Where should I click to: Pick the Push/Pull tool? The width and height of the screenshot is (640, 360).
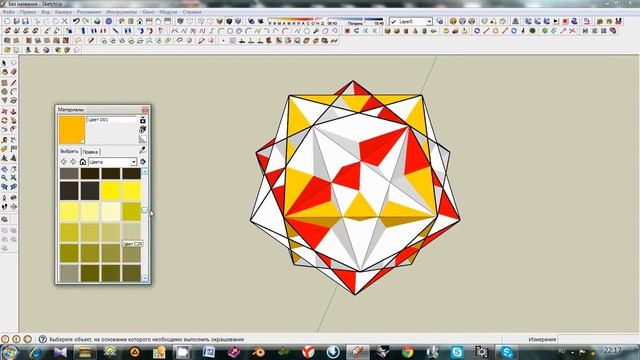(x=13, y=111)
